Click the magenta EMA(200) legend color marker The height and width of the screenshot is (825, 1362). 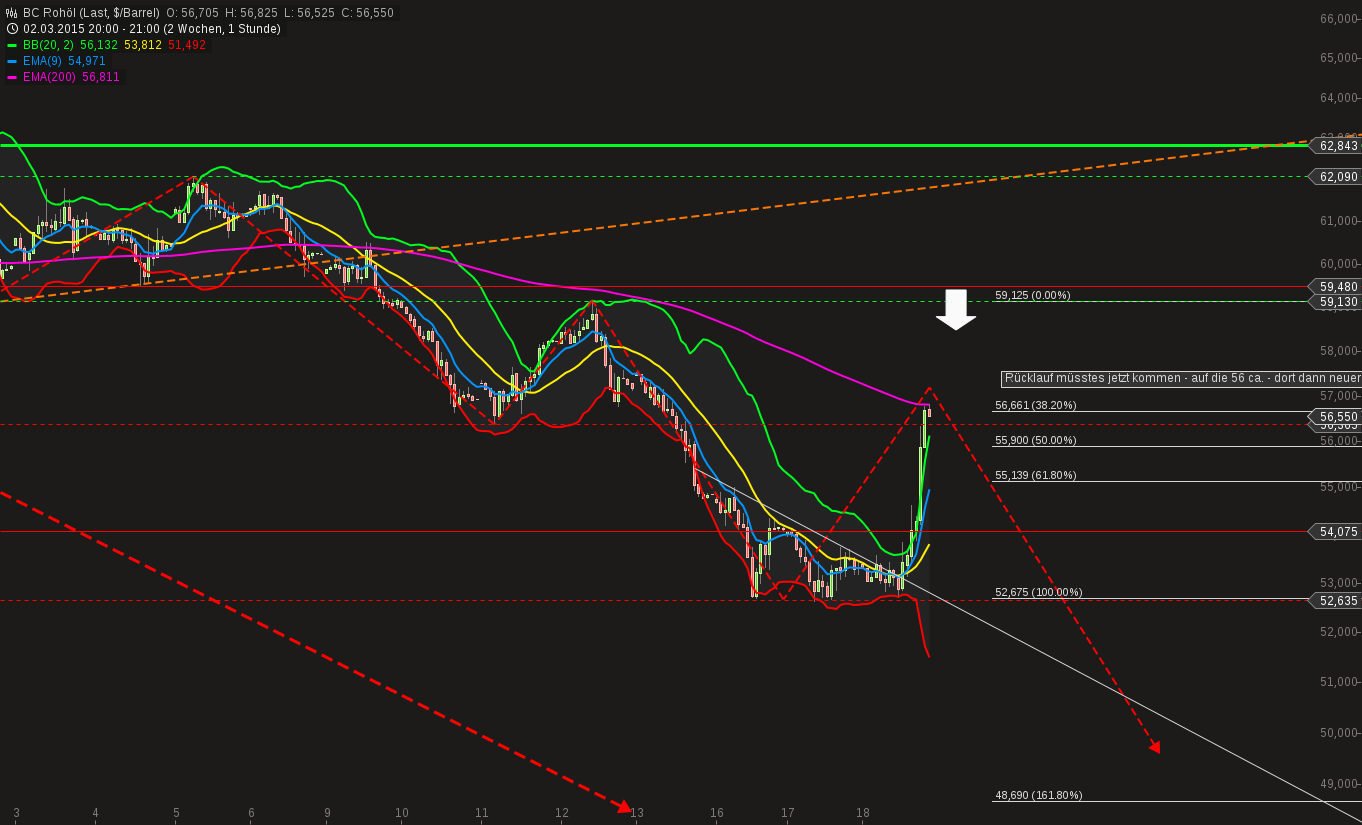click(12, 77)
